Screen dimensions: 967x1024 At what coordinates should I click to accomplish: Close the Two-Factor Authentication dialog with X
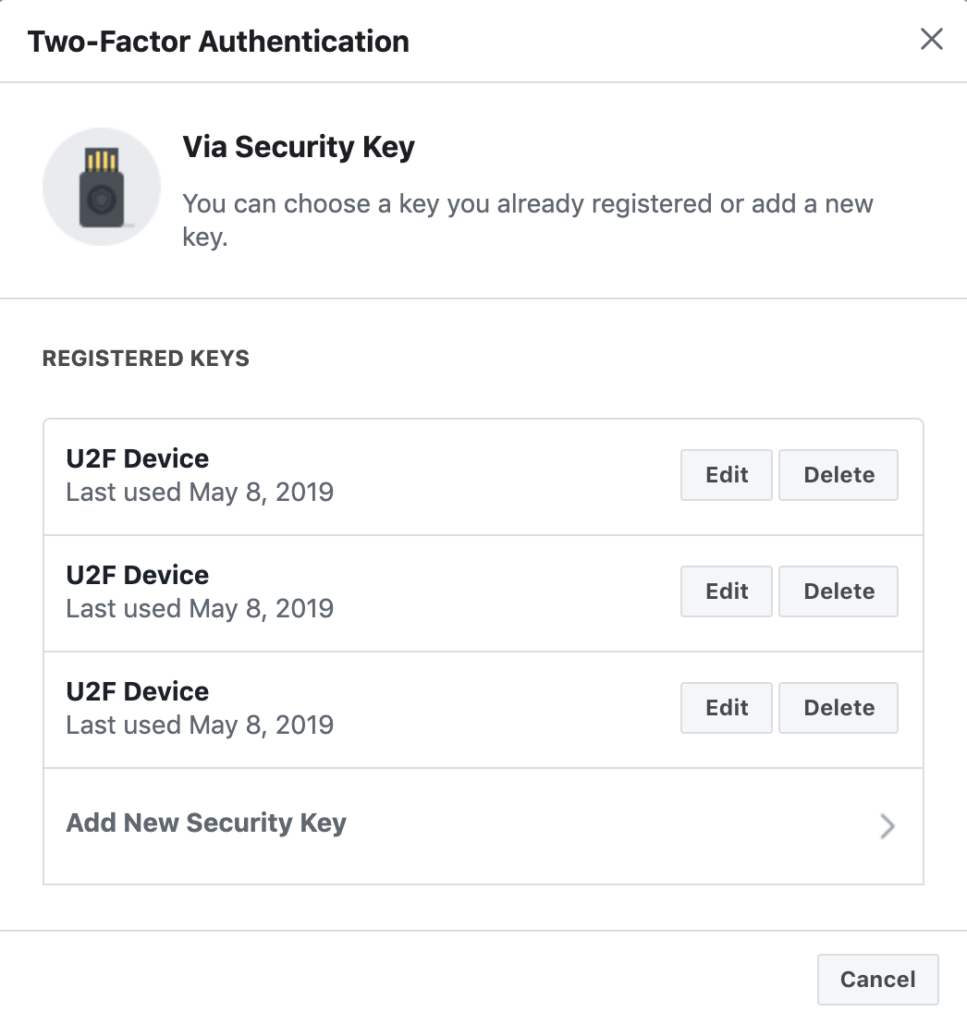(931, 39)
